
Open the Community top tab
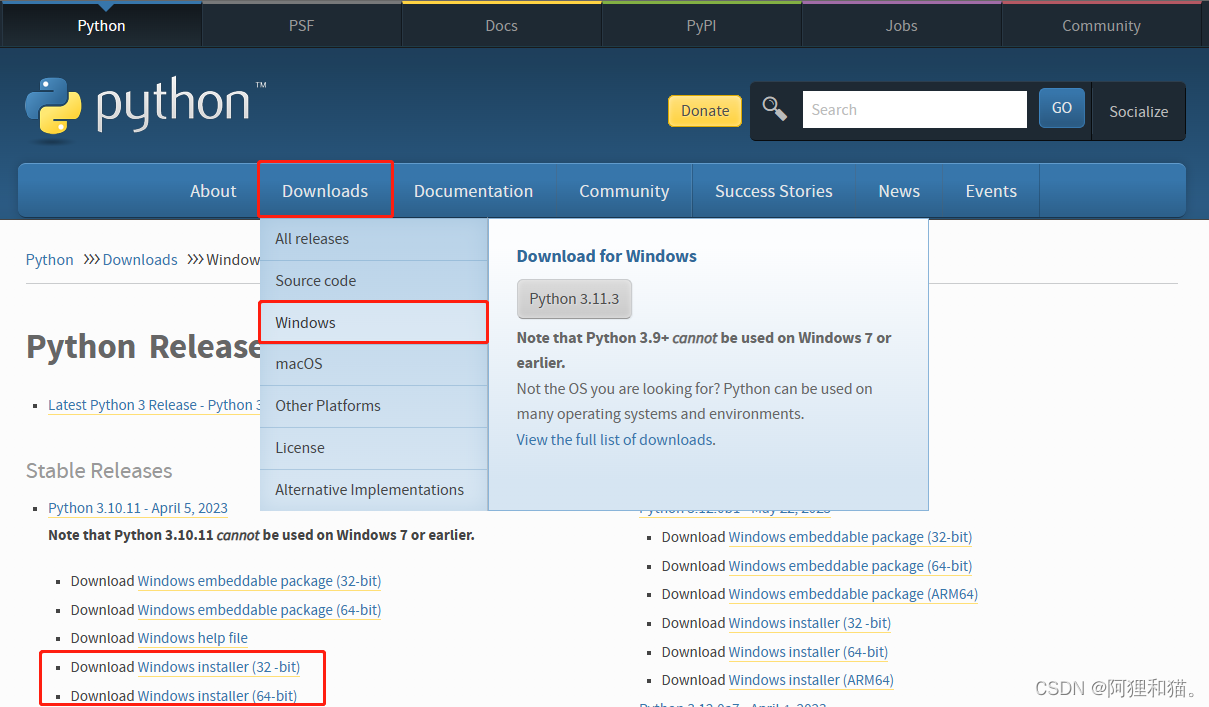pyautogui.click(x=1101, y=26)
